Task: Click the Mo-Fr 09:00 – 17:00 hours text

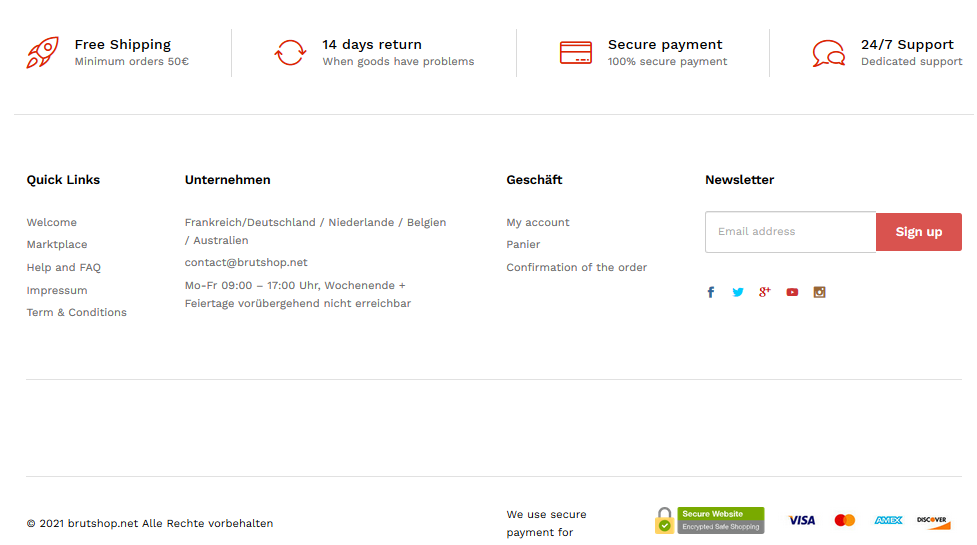Action: click(298, 294)
